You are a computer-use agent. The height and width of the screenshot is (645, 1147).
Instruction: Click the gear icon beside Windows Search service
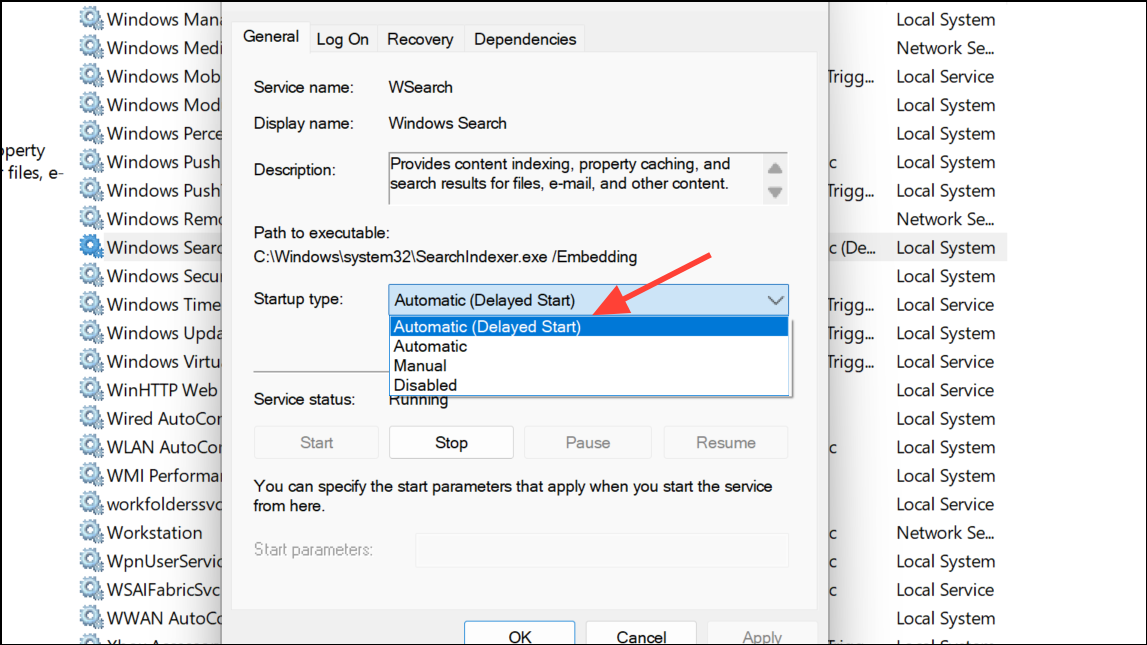(x=92, y=247)
